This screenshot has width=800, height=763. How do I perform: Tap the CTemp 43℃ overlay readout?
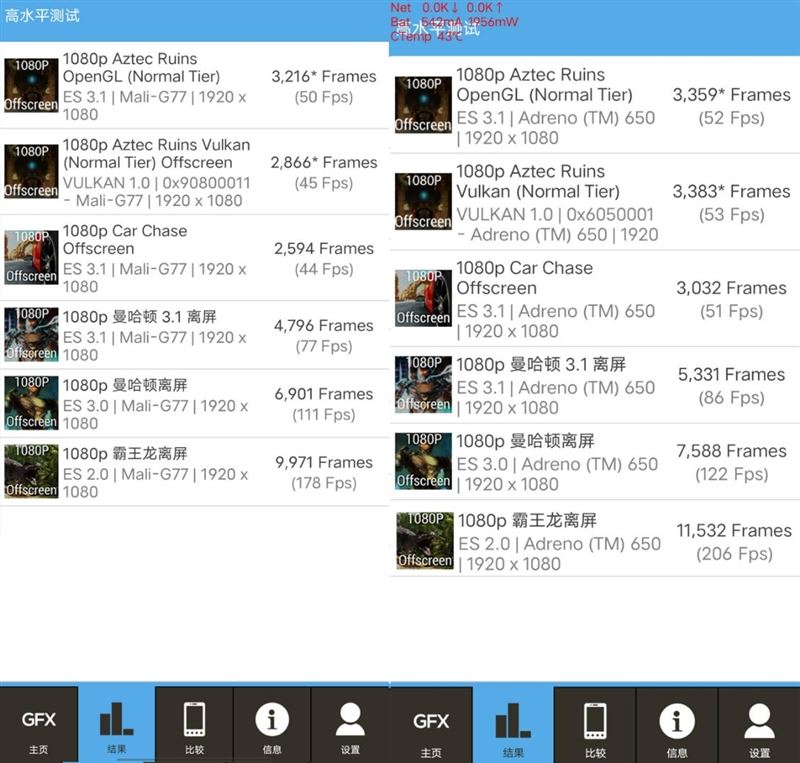426,36
